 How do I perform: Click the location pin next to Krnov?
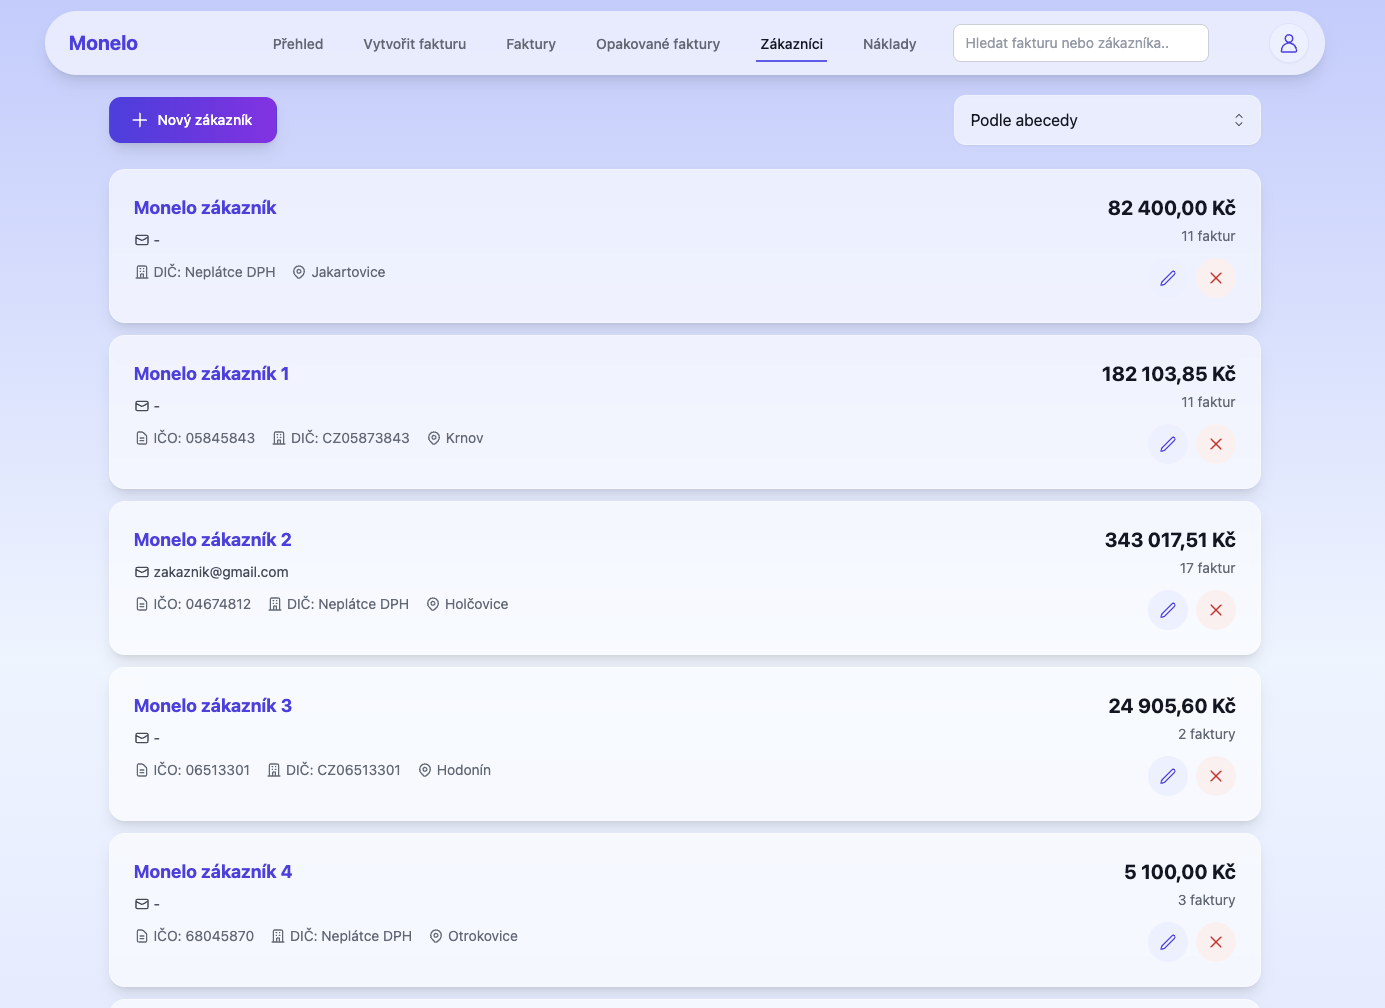pos(433,438)
